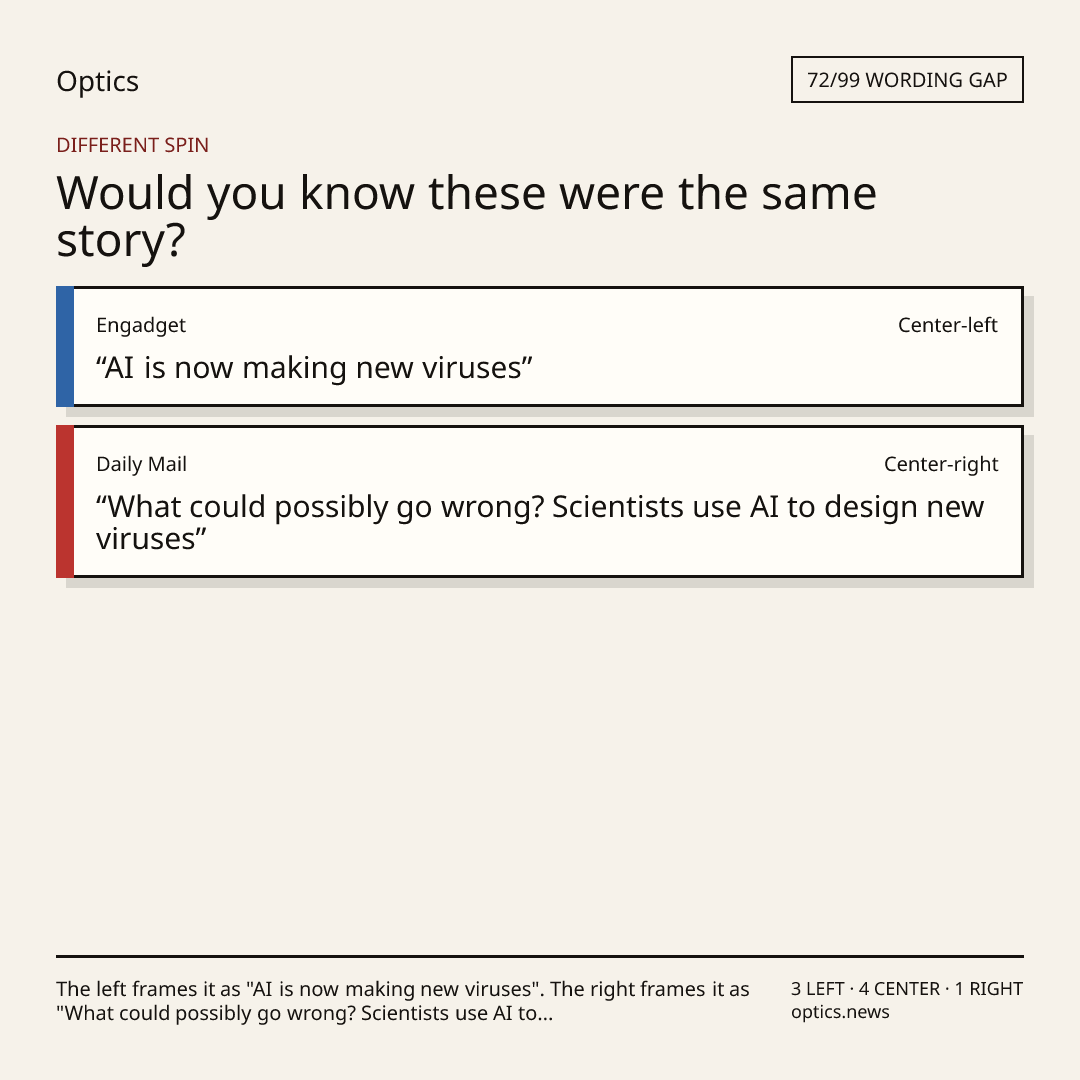Image resolution: width=1080 pixels, height=1080 pixels.
Task: Click the blue color bar on Engadget card
Action: [65, 346]
